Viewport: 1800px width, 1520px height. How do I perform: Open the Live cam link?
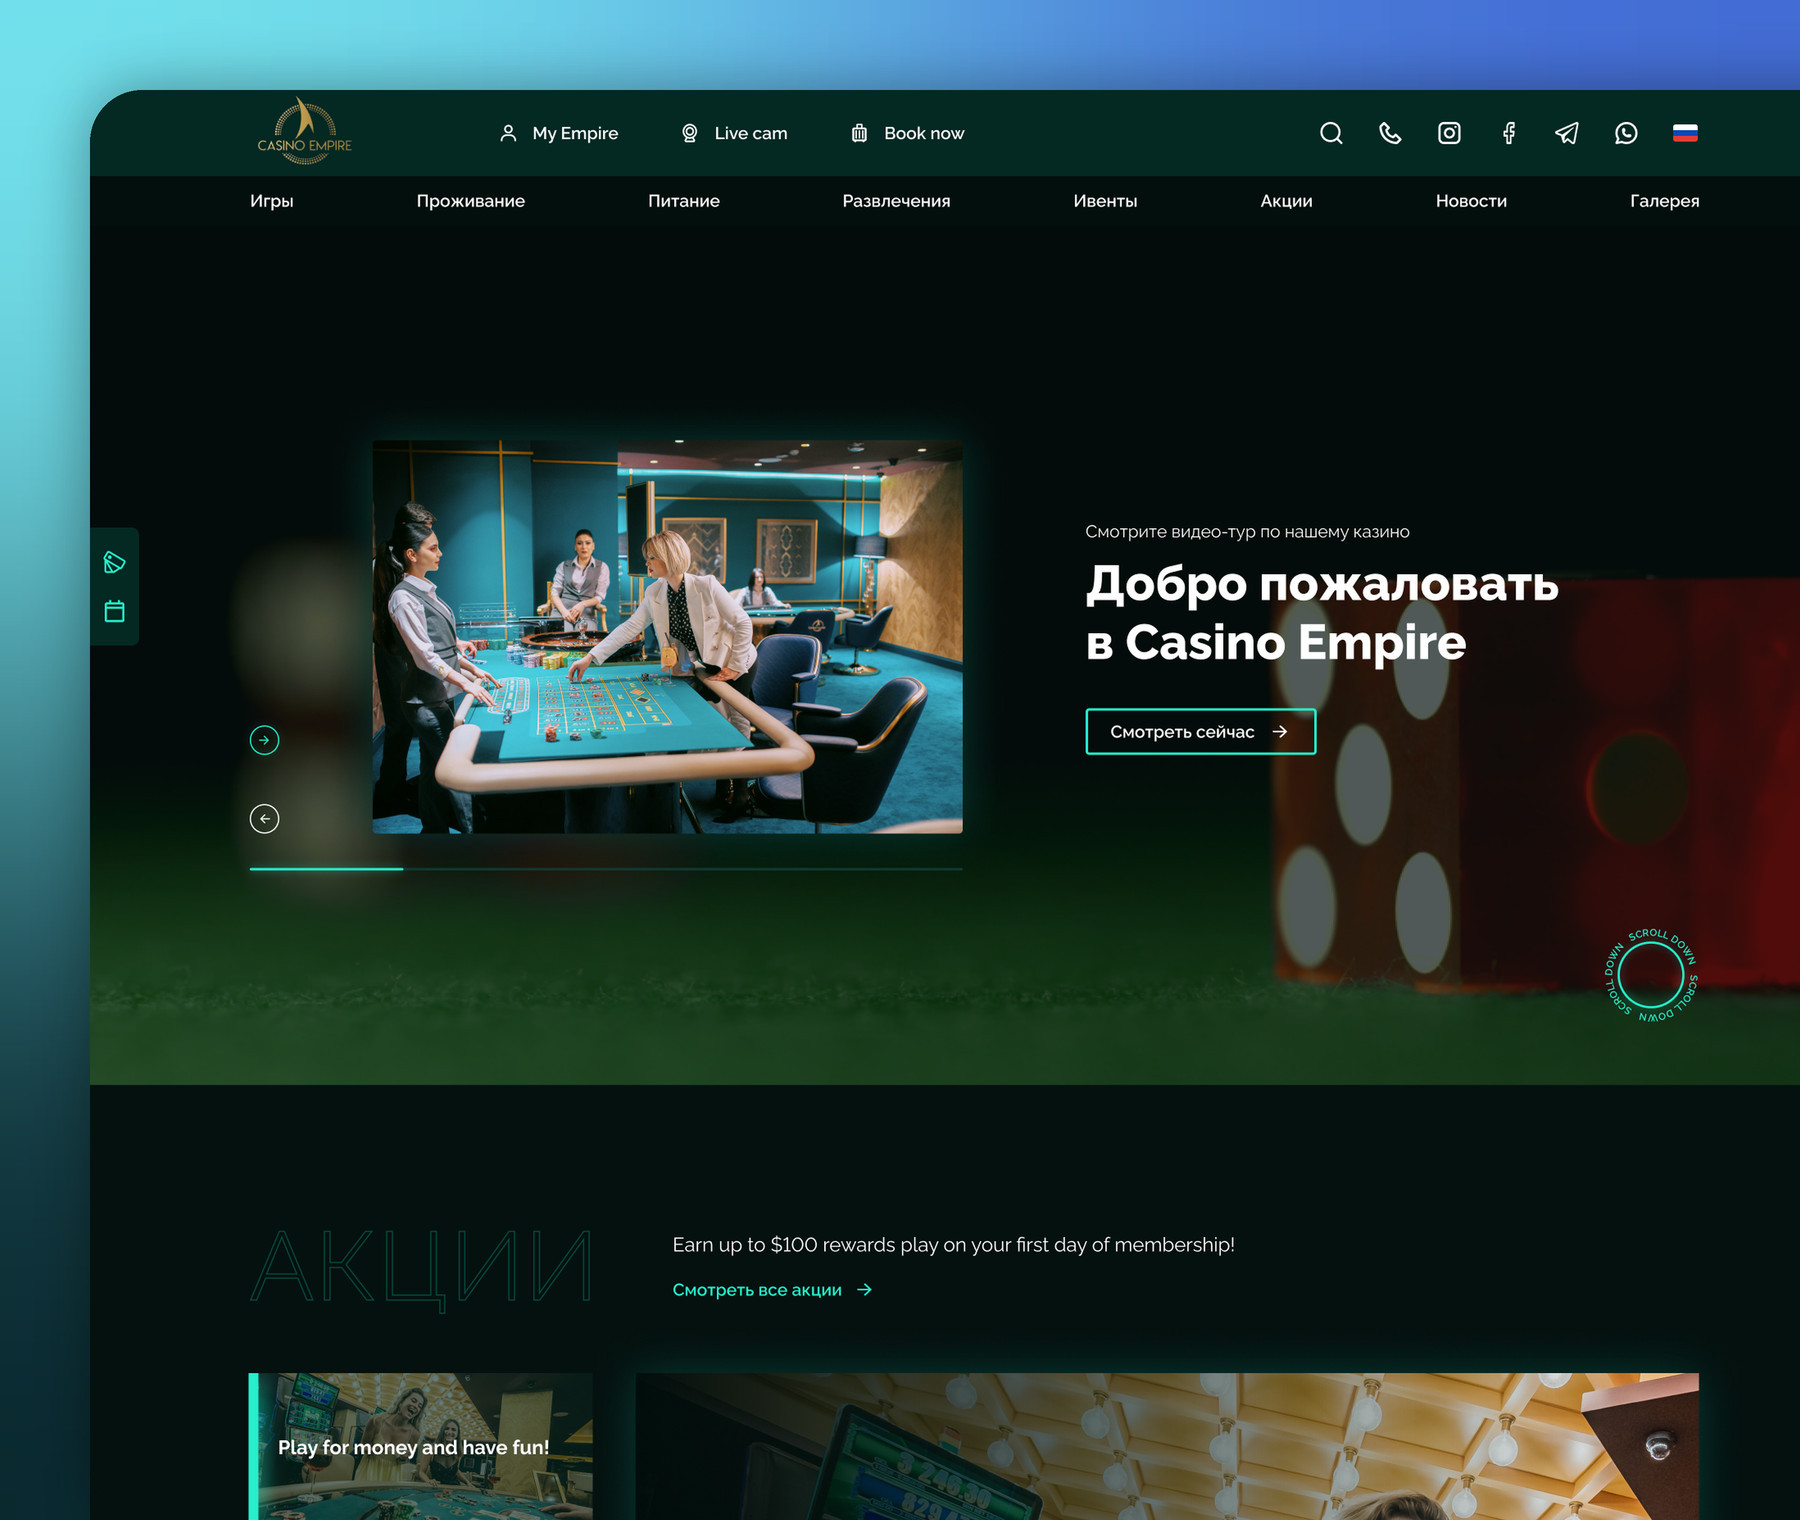coord(734,133)
